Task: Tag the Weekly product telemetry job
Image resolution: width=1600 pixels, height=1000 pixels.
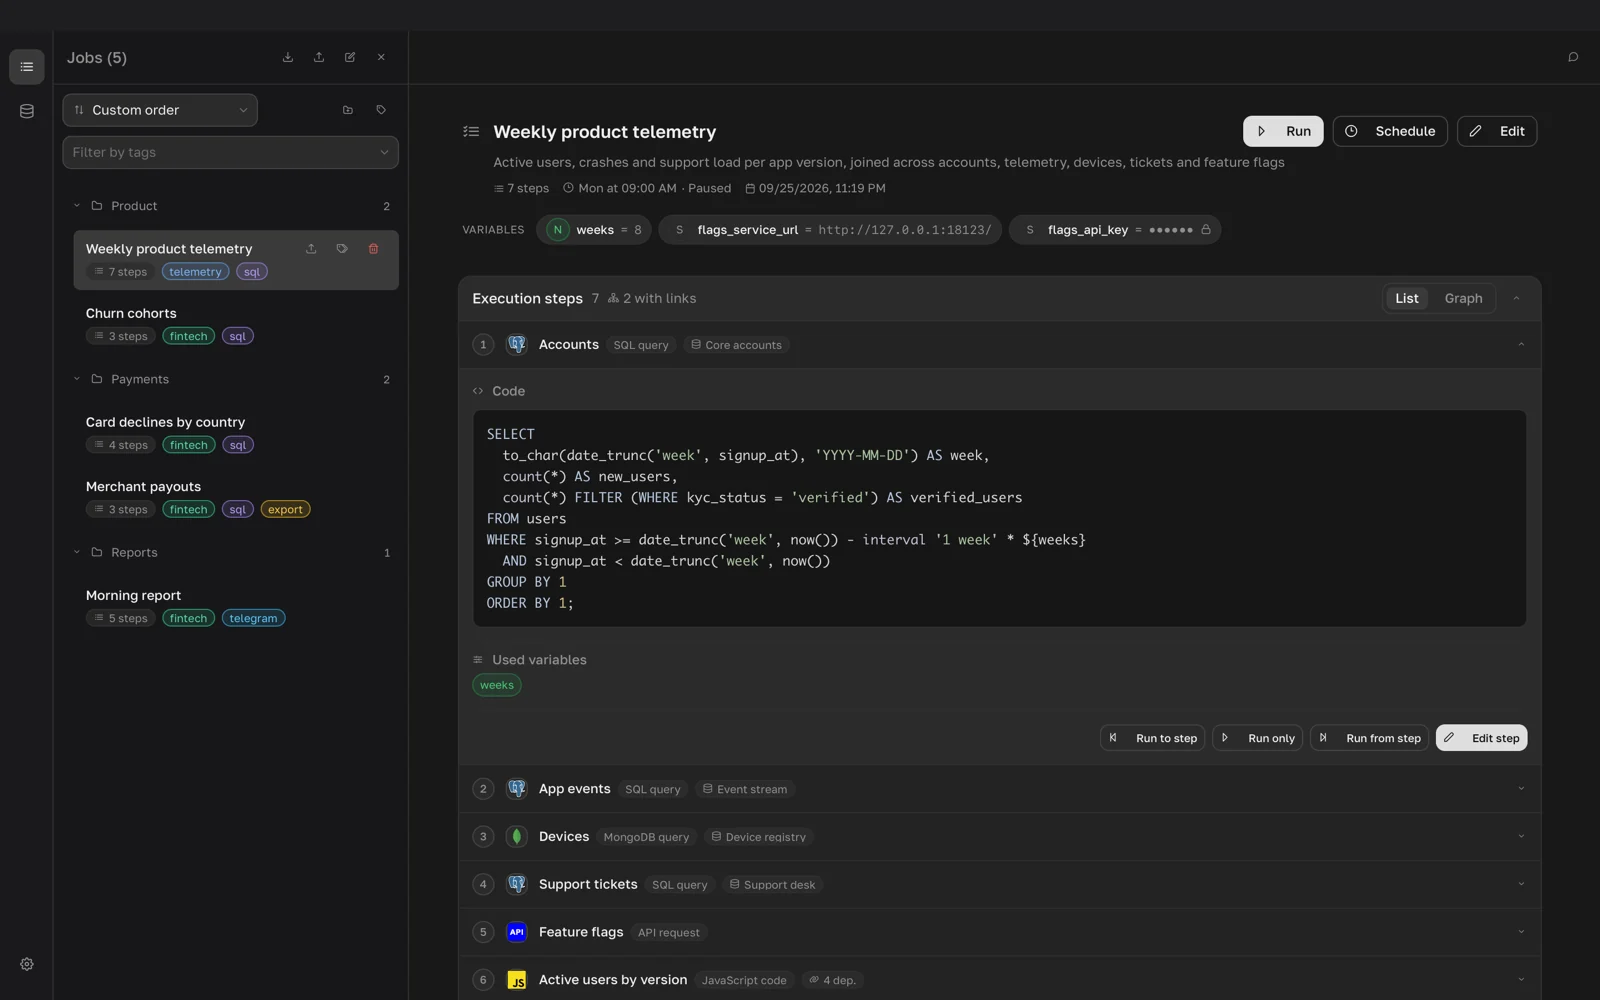Action: 342,249
